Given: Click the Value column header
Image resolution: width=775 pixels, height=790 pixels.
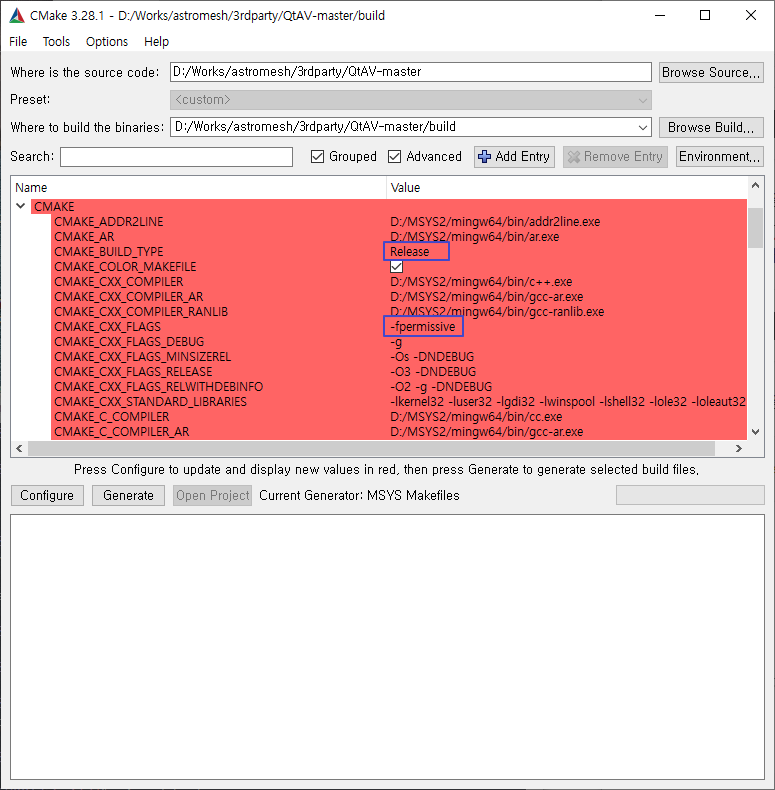Looking at the screenshot, I should click(567, 187).
